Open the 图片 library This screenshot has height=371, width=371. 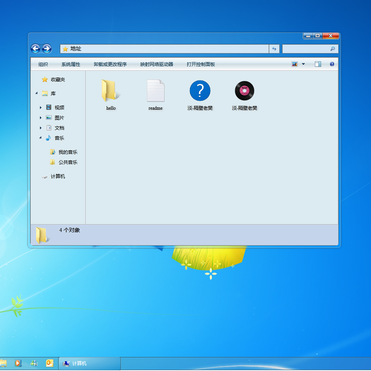click(x=55, y=118)
